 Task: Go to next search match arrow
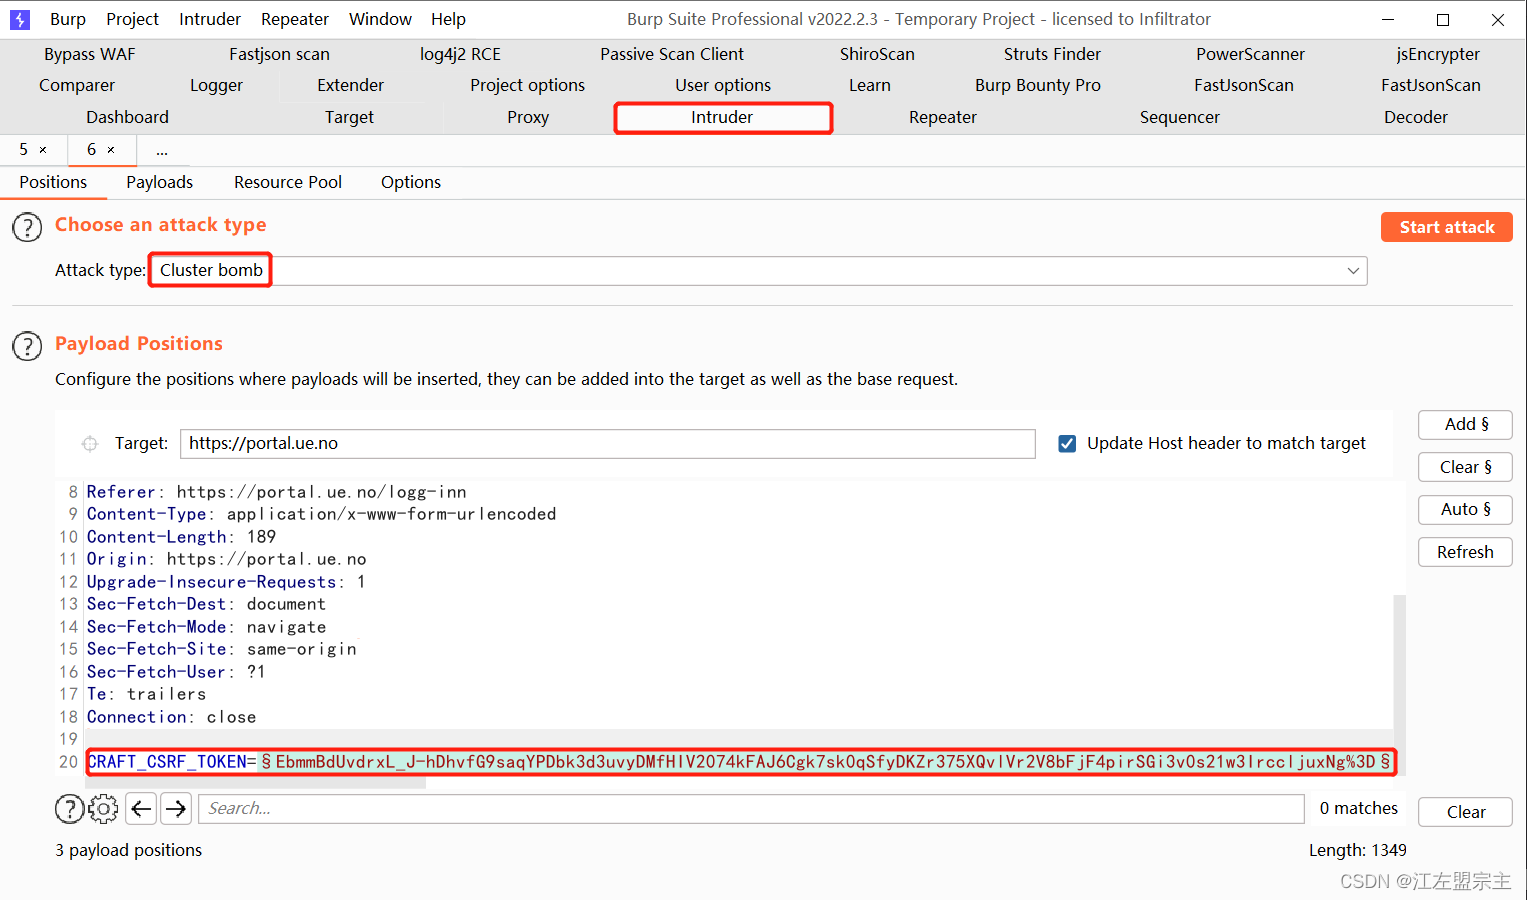coord(176,808)
